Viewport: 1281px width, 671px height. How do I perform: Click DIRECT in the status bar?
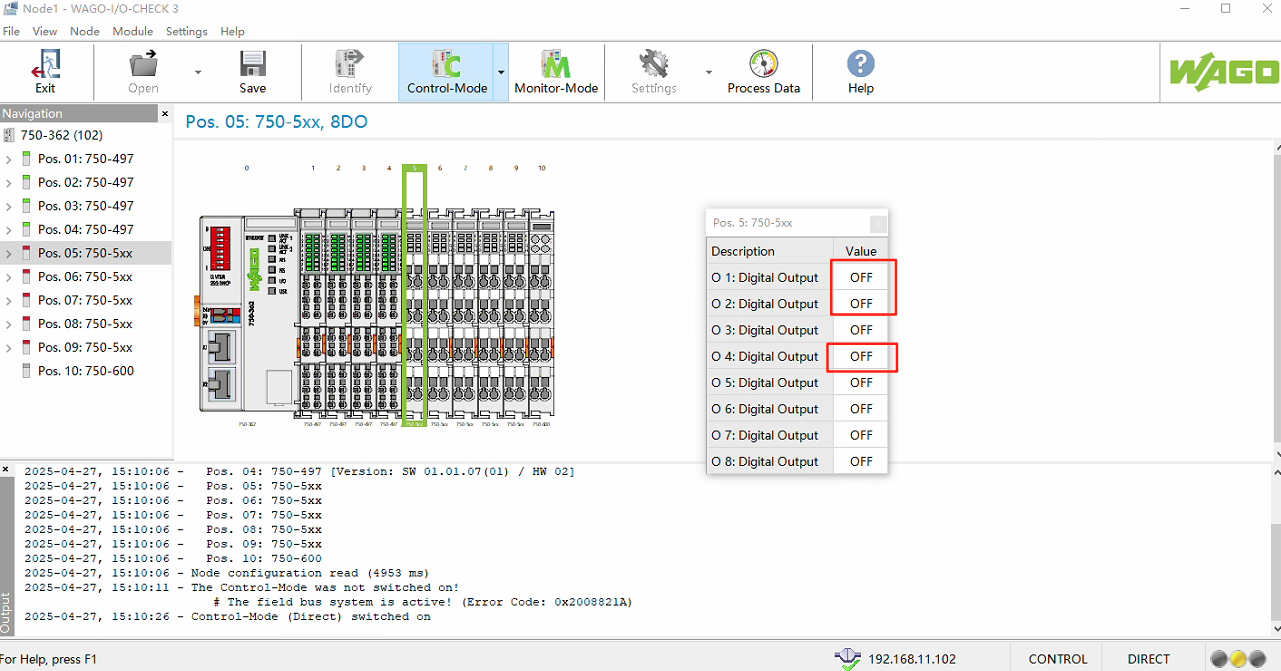point(1148,659)
